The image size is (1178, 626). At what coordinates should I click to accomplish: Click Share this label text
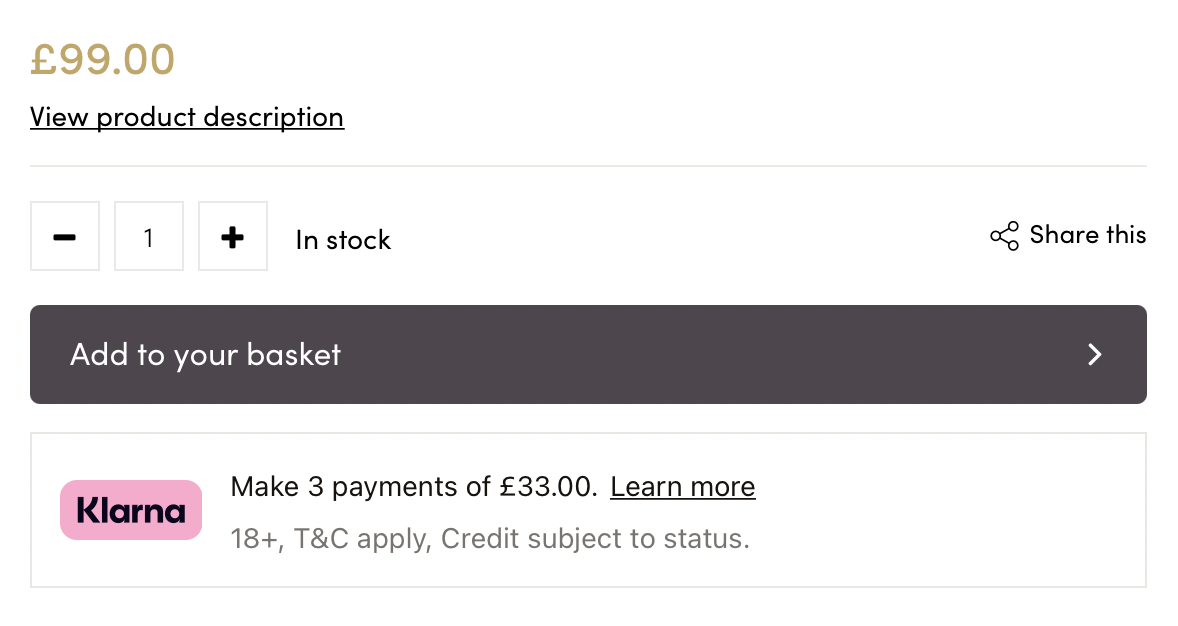tap(1088, 235)
